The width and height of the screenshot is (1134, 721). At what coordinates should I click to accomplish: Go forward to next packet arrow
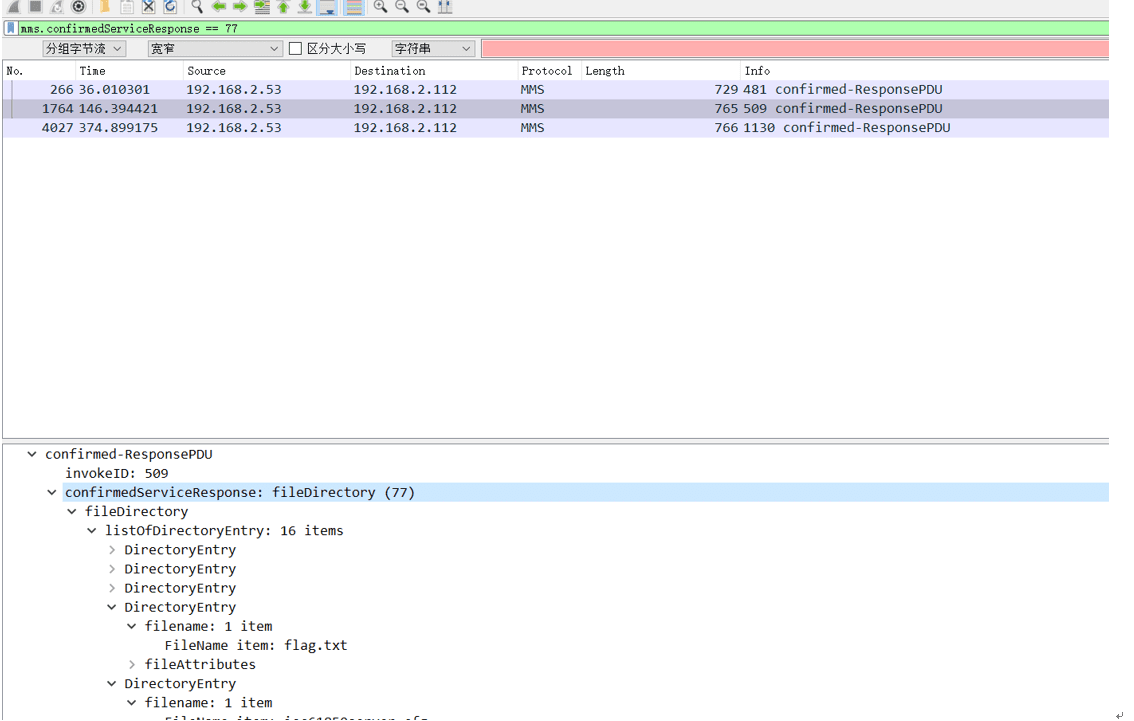tap(240, 7)
